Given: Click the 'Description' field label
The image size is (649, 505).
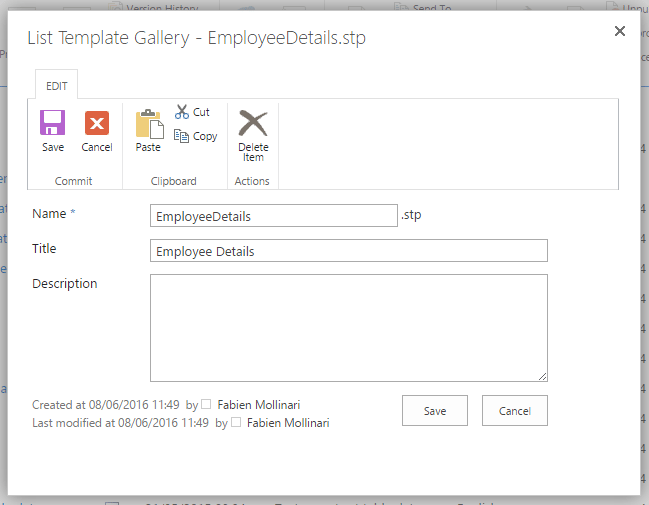Looking at the screenshot, I should 65,284.
